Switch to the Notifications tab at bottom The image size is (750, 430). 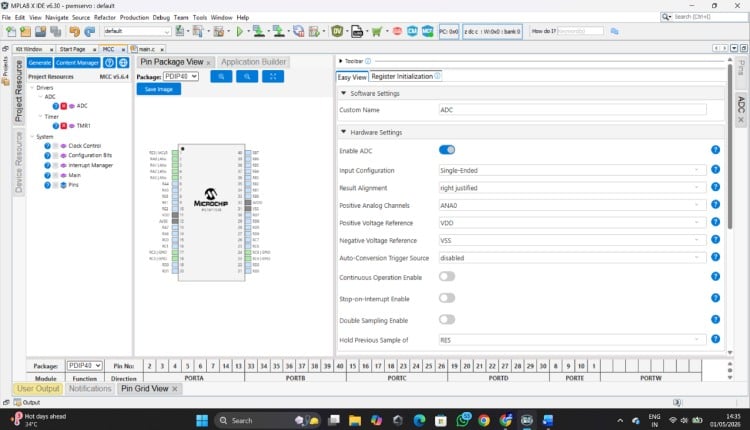[90, 389]
